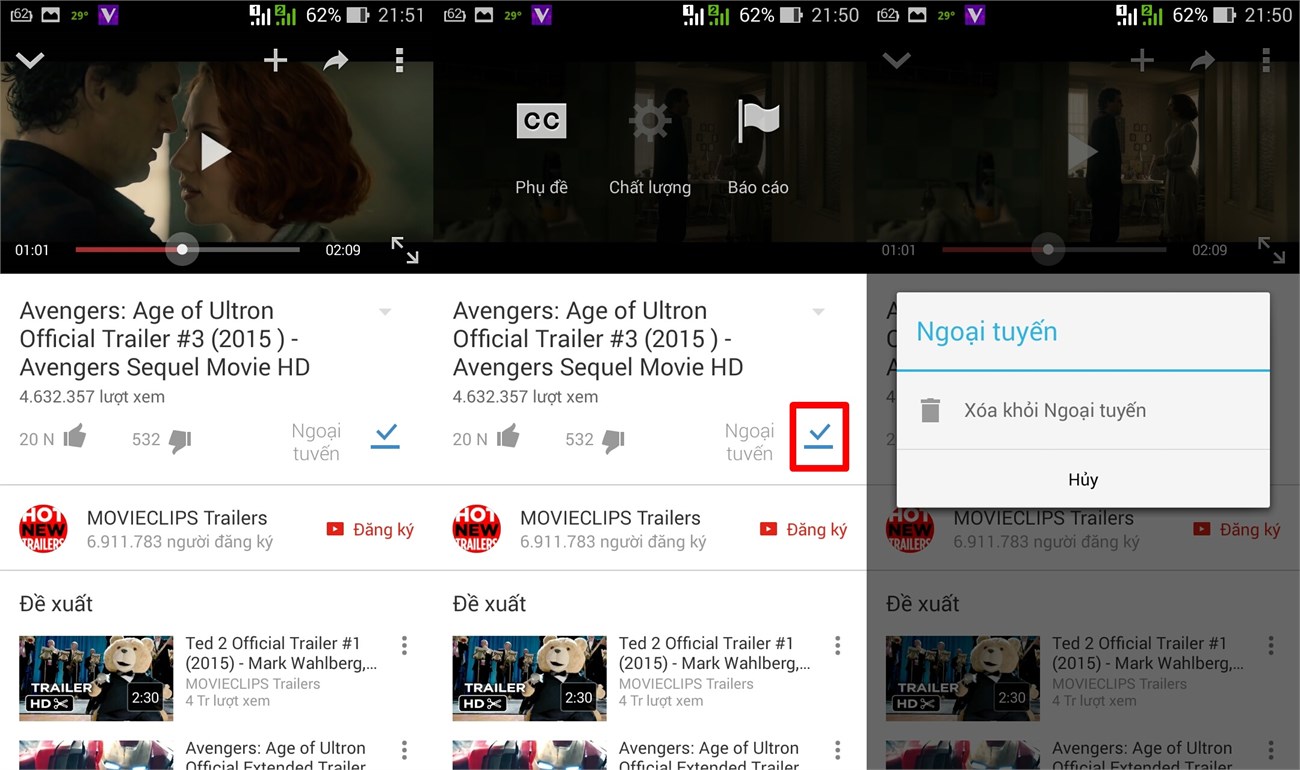Click the trash icon in Ngoại tuyến dialog

click(930, 411)
